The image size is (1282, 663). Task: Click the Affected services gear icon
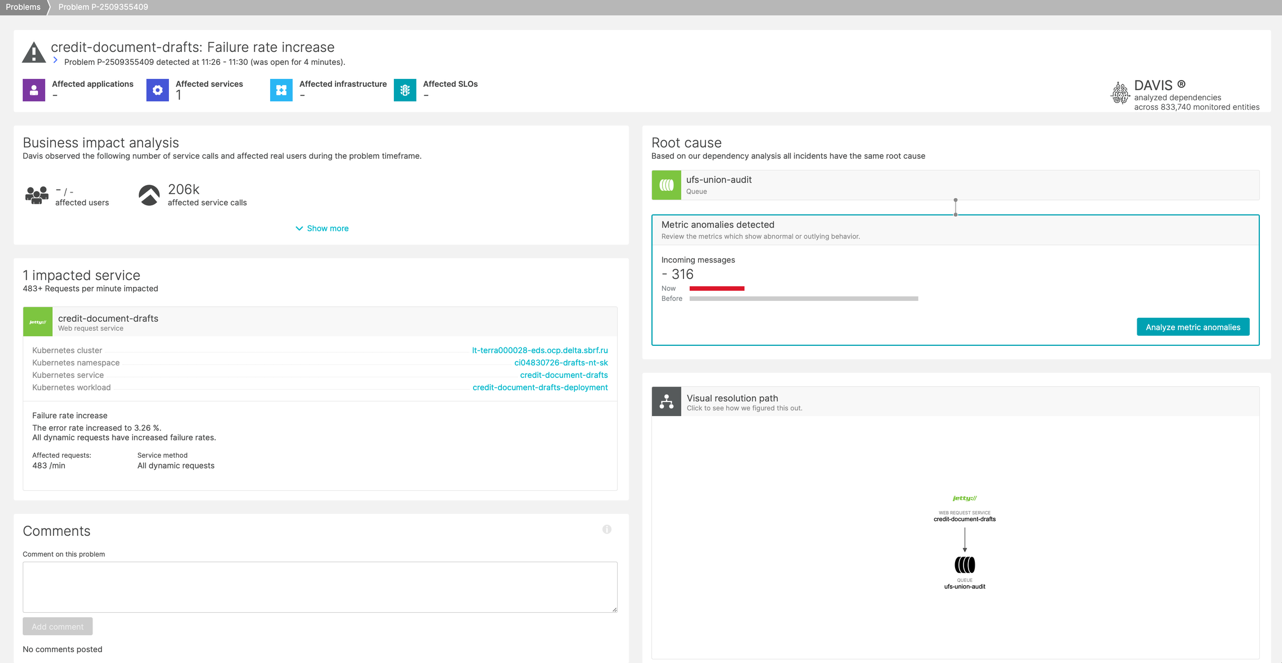point(157,90)
